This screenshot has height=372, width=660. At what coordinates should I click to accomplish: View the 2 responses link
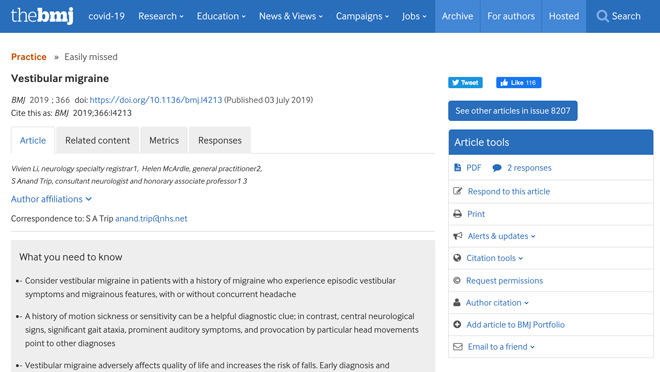[x=529, y=167]
